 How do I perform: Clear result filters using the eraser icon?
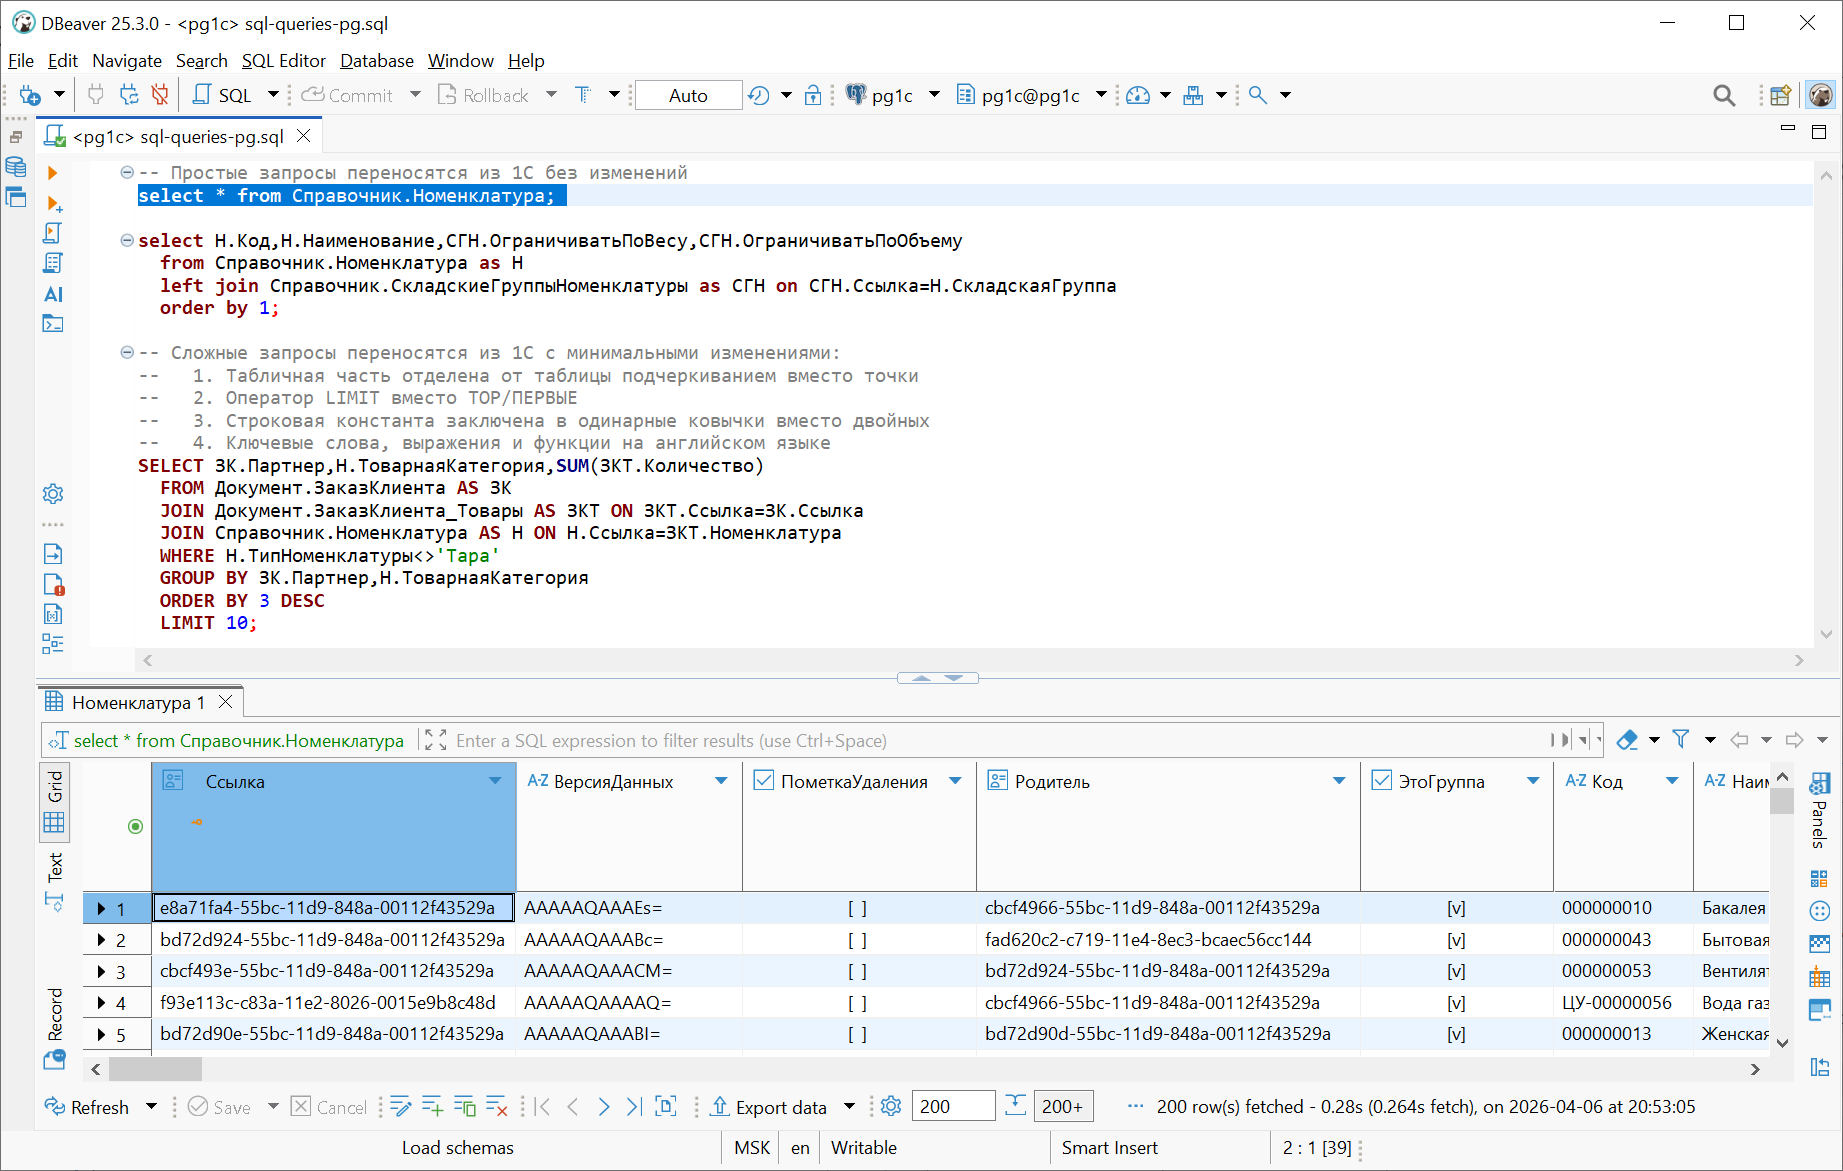point(1628,739)
